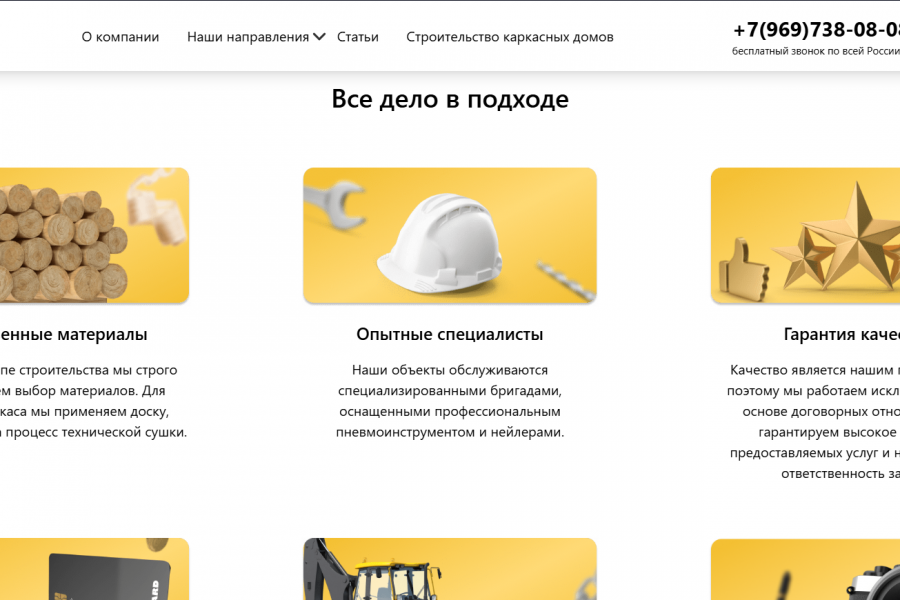This screenshot has height=600, width=900.
Task: Call the +7(969)738-08 phone number
Action: tap(816, 29)
